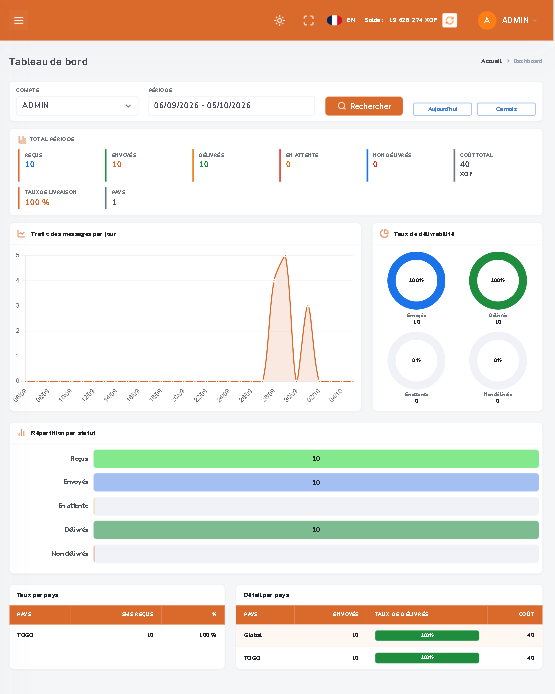
Task: Click the Envoyés value 10 in totals
Action: (x=117, y=164)
